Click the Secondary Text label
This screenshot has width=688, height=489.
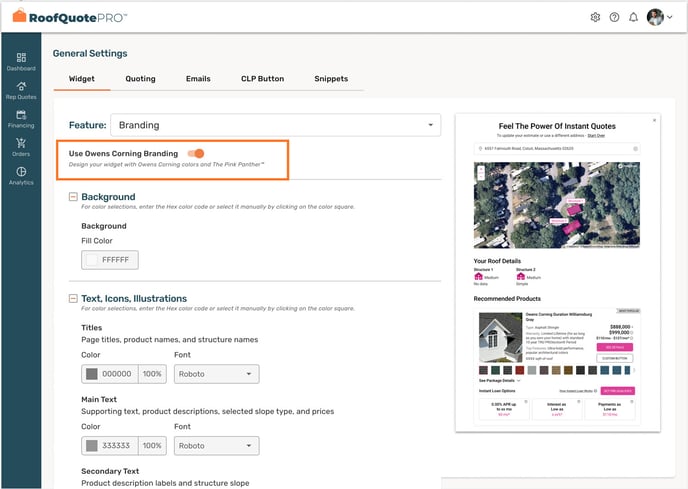pos(110,471)
